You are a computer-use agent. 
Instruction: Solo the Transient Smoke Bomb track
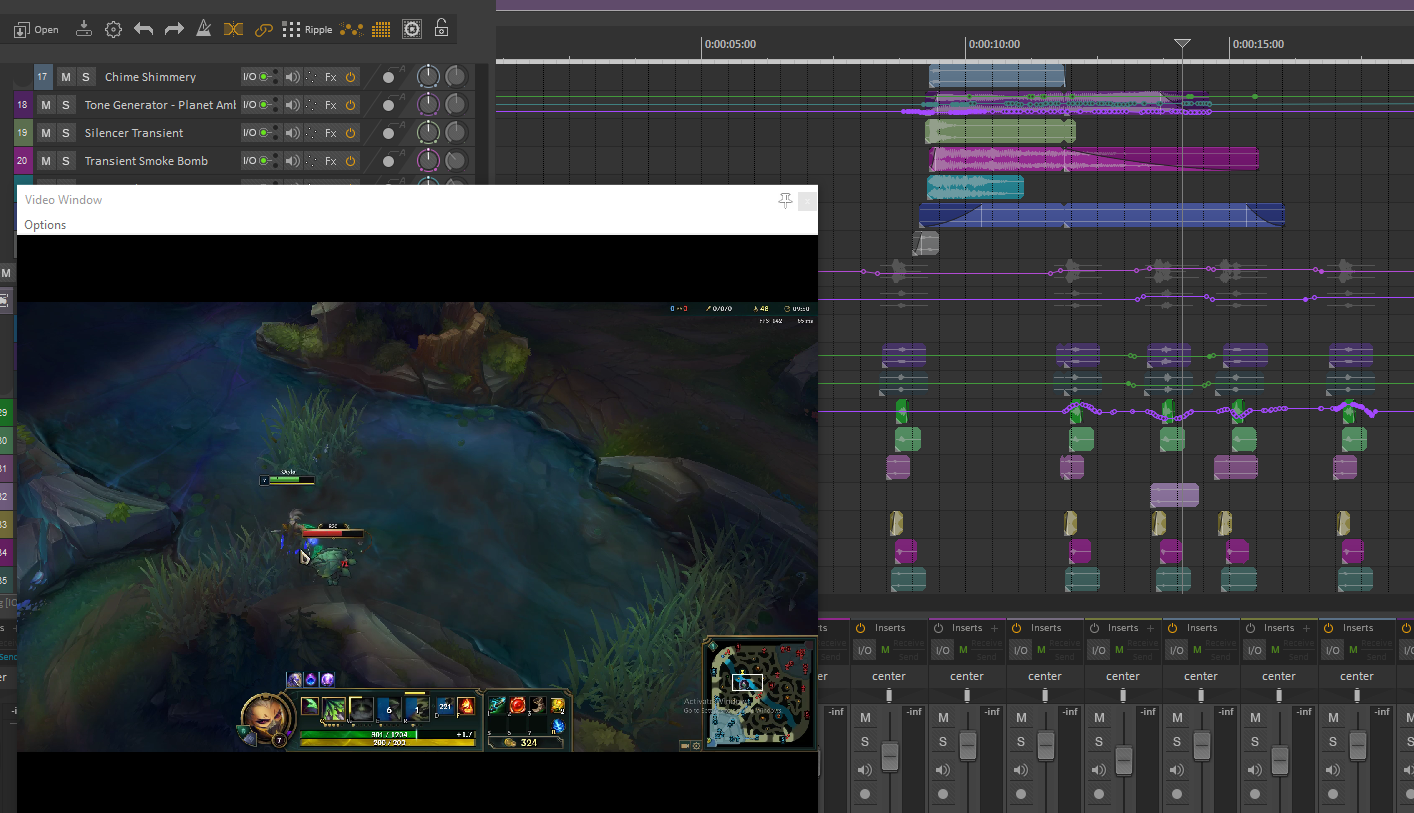point(66,161)
